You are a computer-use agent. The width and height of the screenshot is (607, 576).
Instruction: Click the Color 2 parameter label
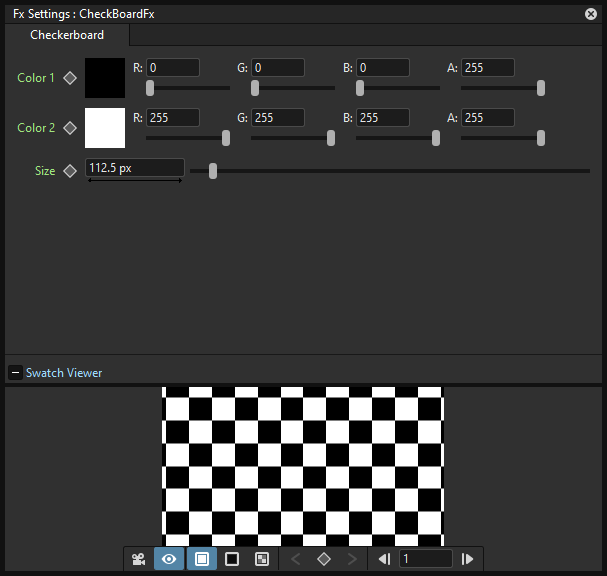click(x=36, y=128)
